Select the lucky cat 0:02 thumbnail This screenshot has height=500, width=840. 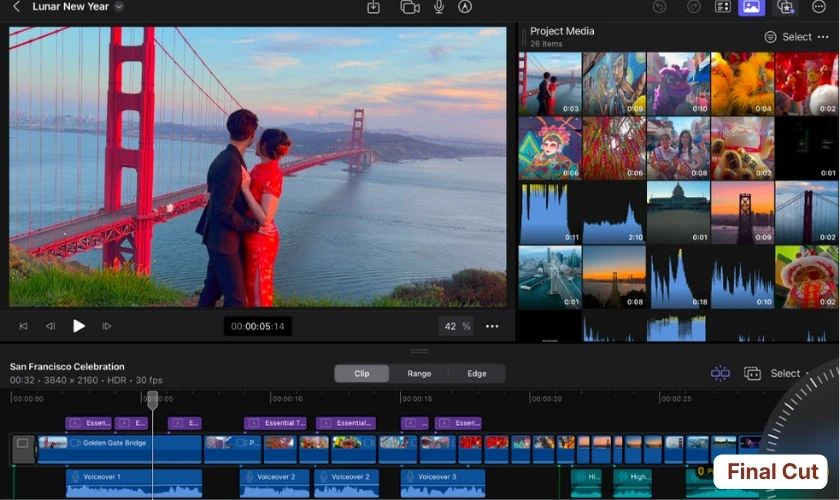(742, 148)
